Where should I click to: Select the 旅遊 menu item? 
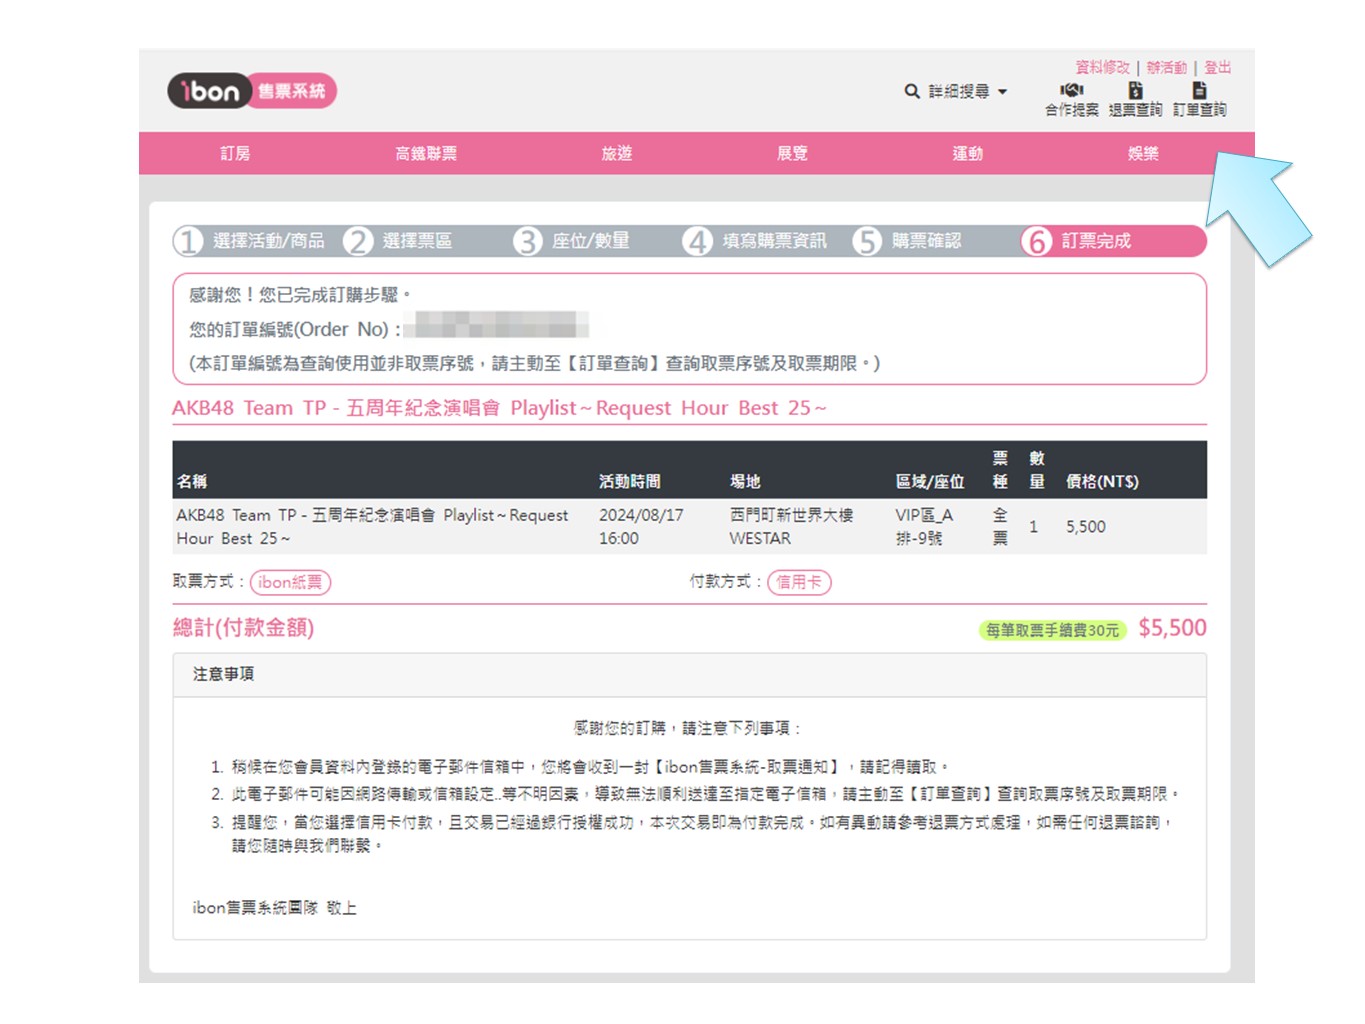pyautogui.click(x=616, y=153)
